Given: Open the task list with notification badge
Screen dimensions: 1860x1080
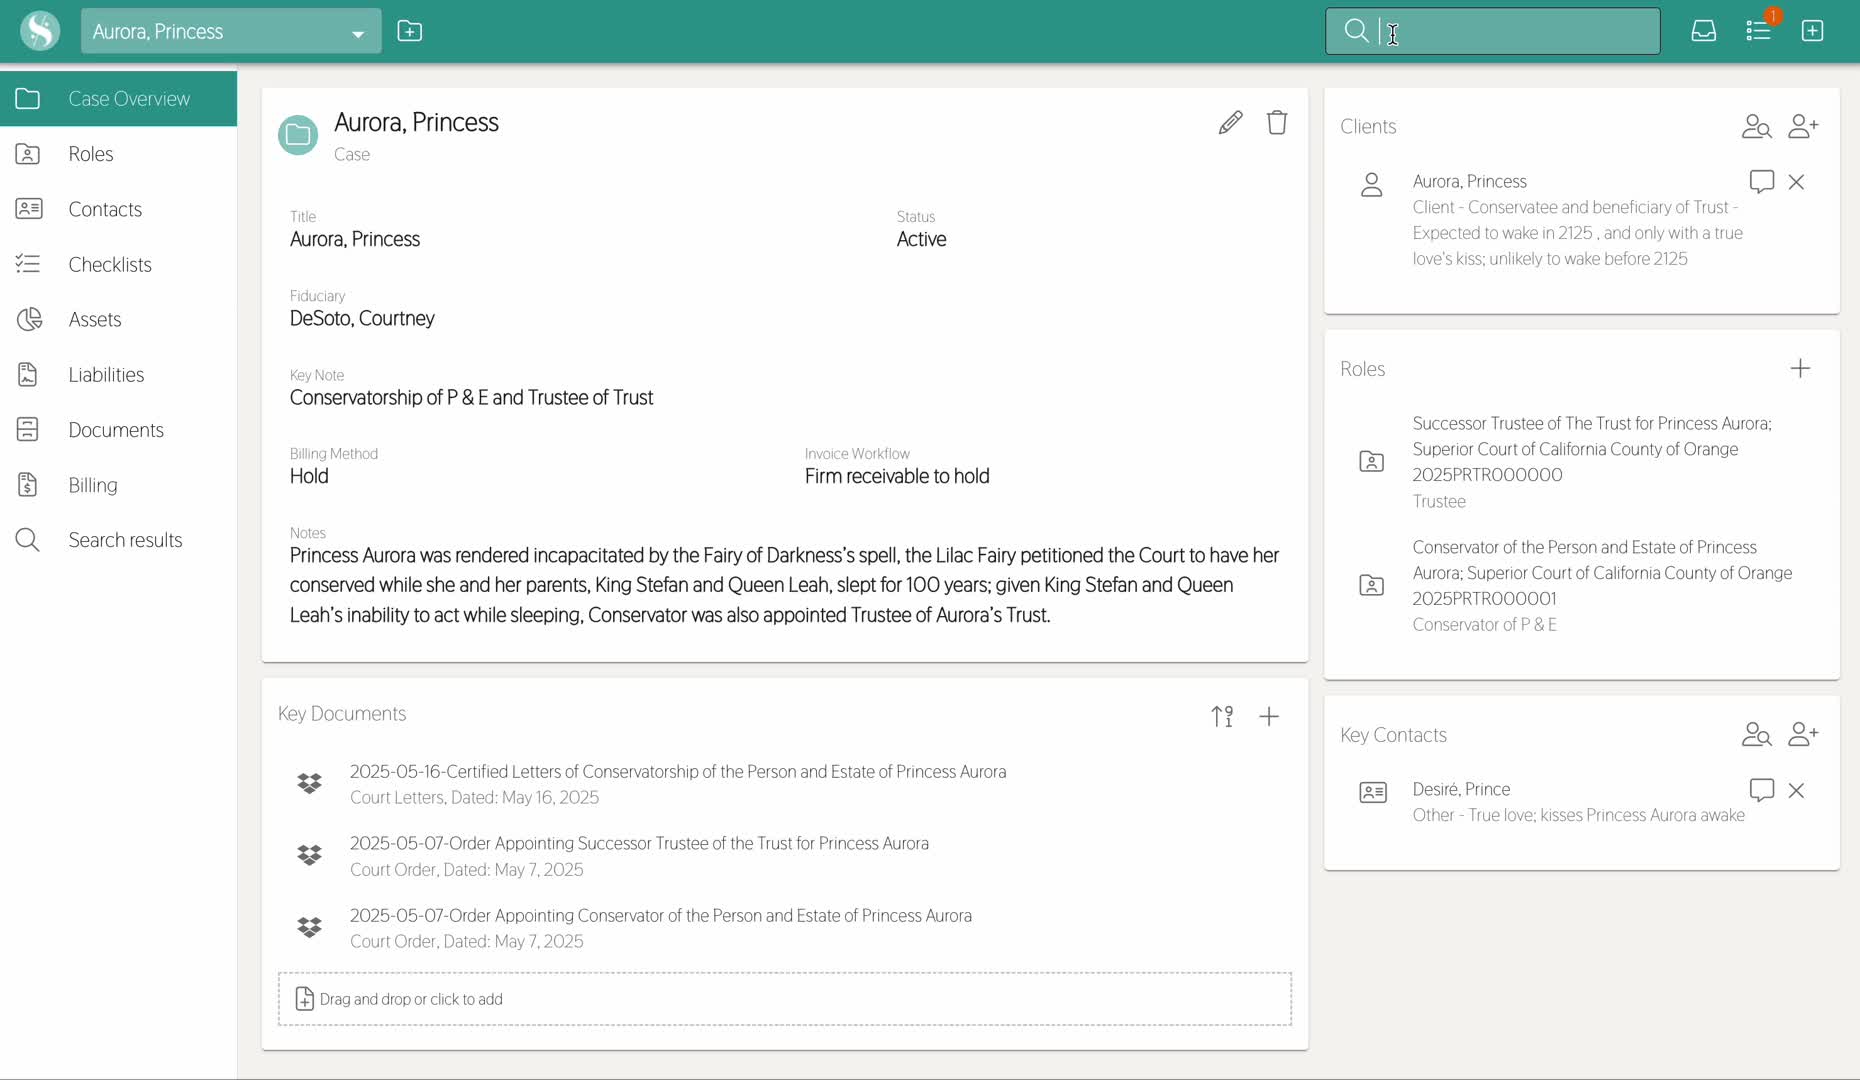Looking at the screenshot, I should (1759, 31).
